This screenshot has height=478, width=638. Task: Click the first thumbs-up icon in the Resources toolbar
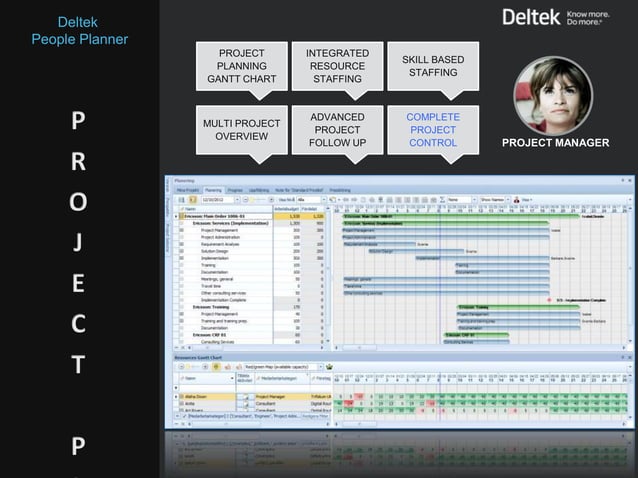[x=227, y=367]
